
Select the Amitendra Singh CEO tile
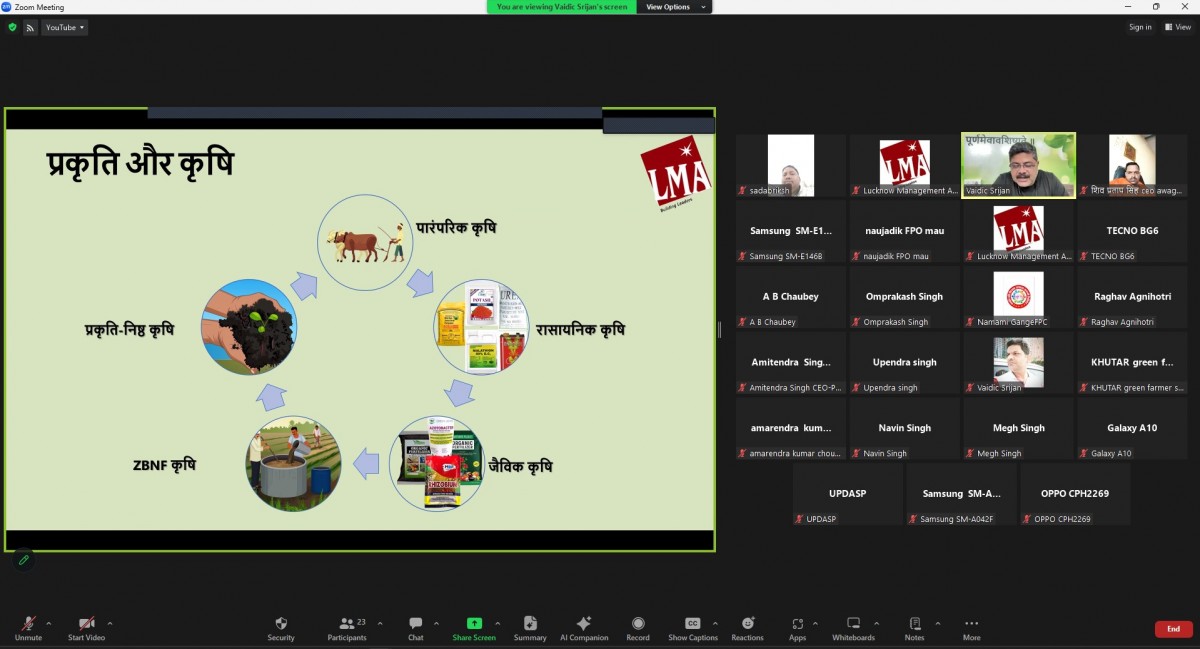[x=791, y=362]
